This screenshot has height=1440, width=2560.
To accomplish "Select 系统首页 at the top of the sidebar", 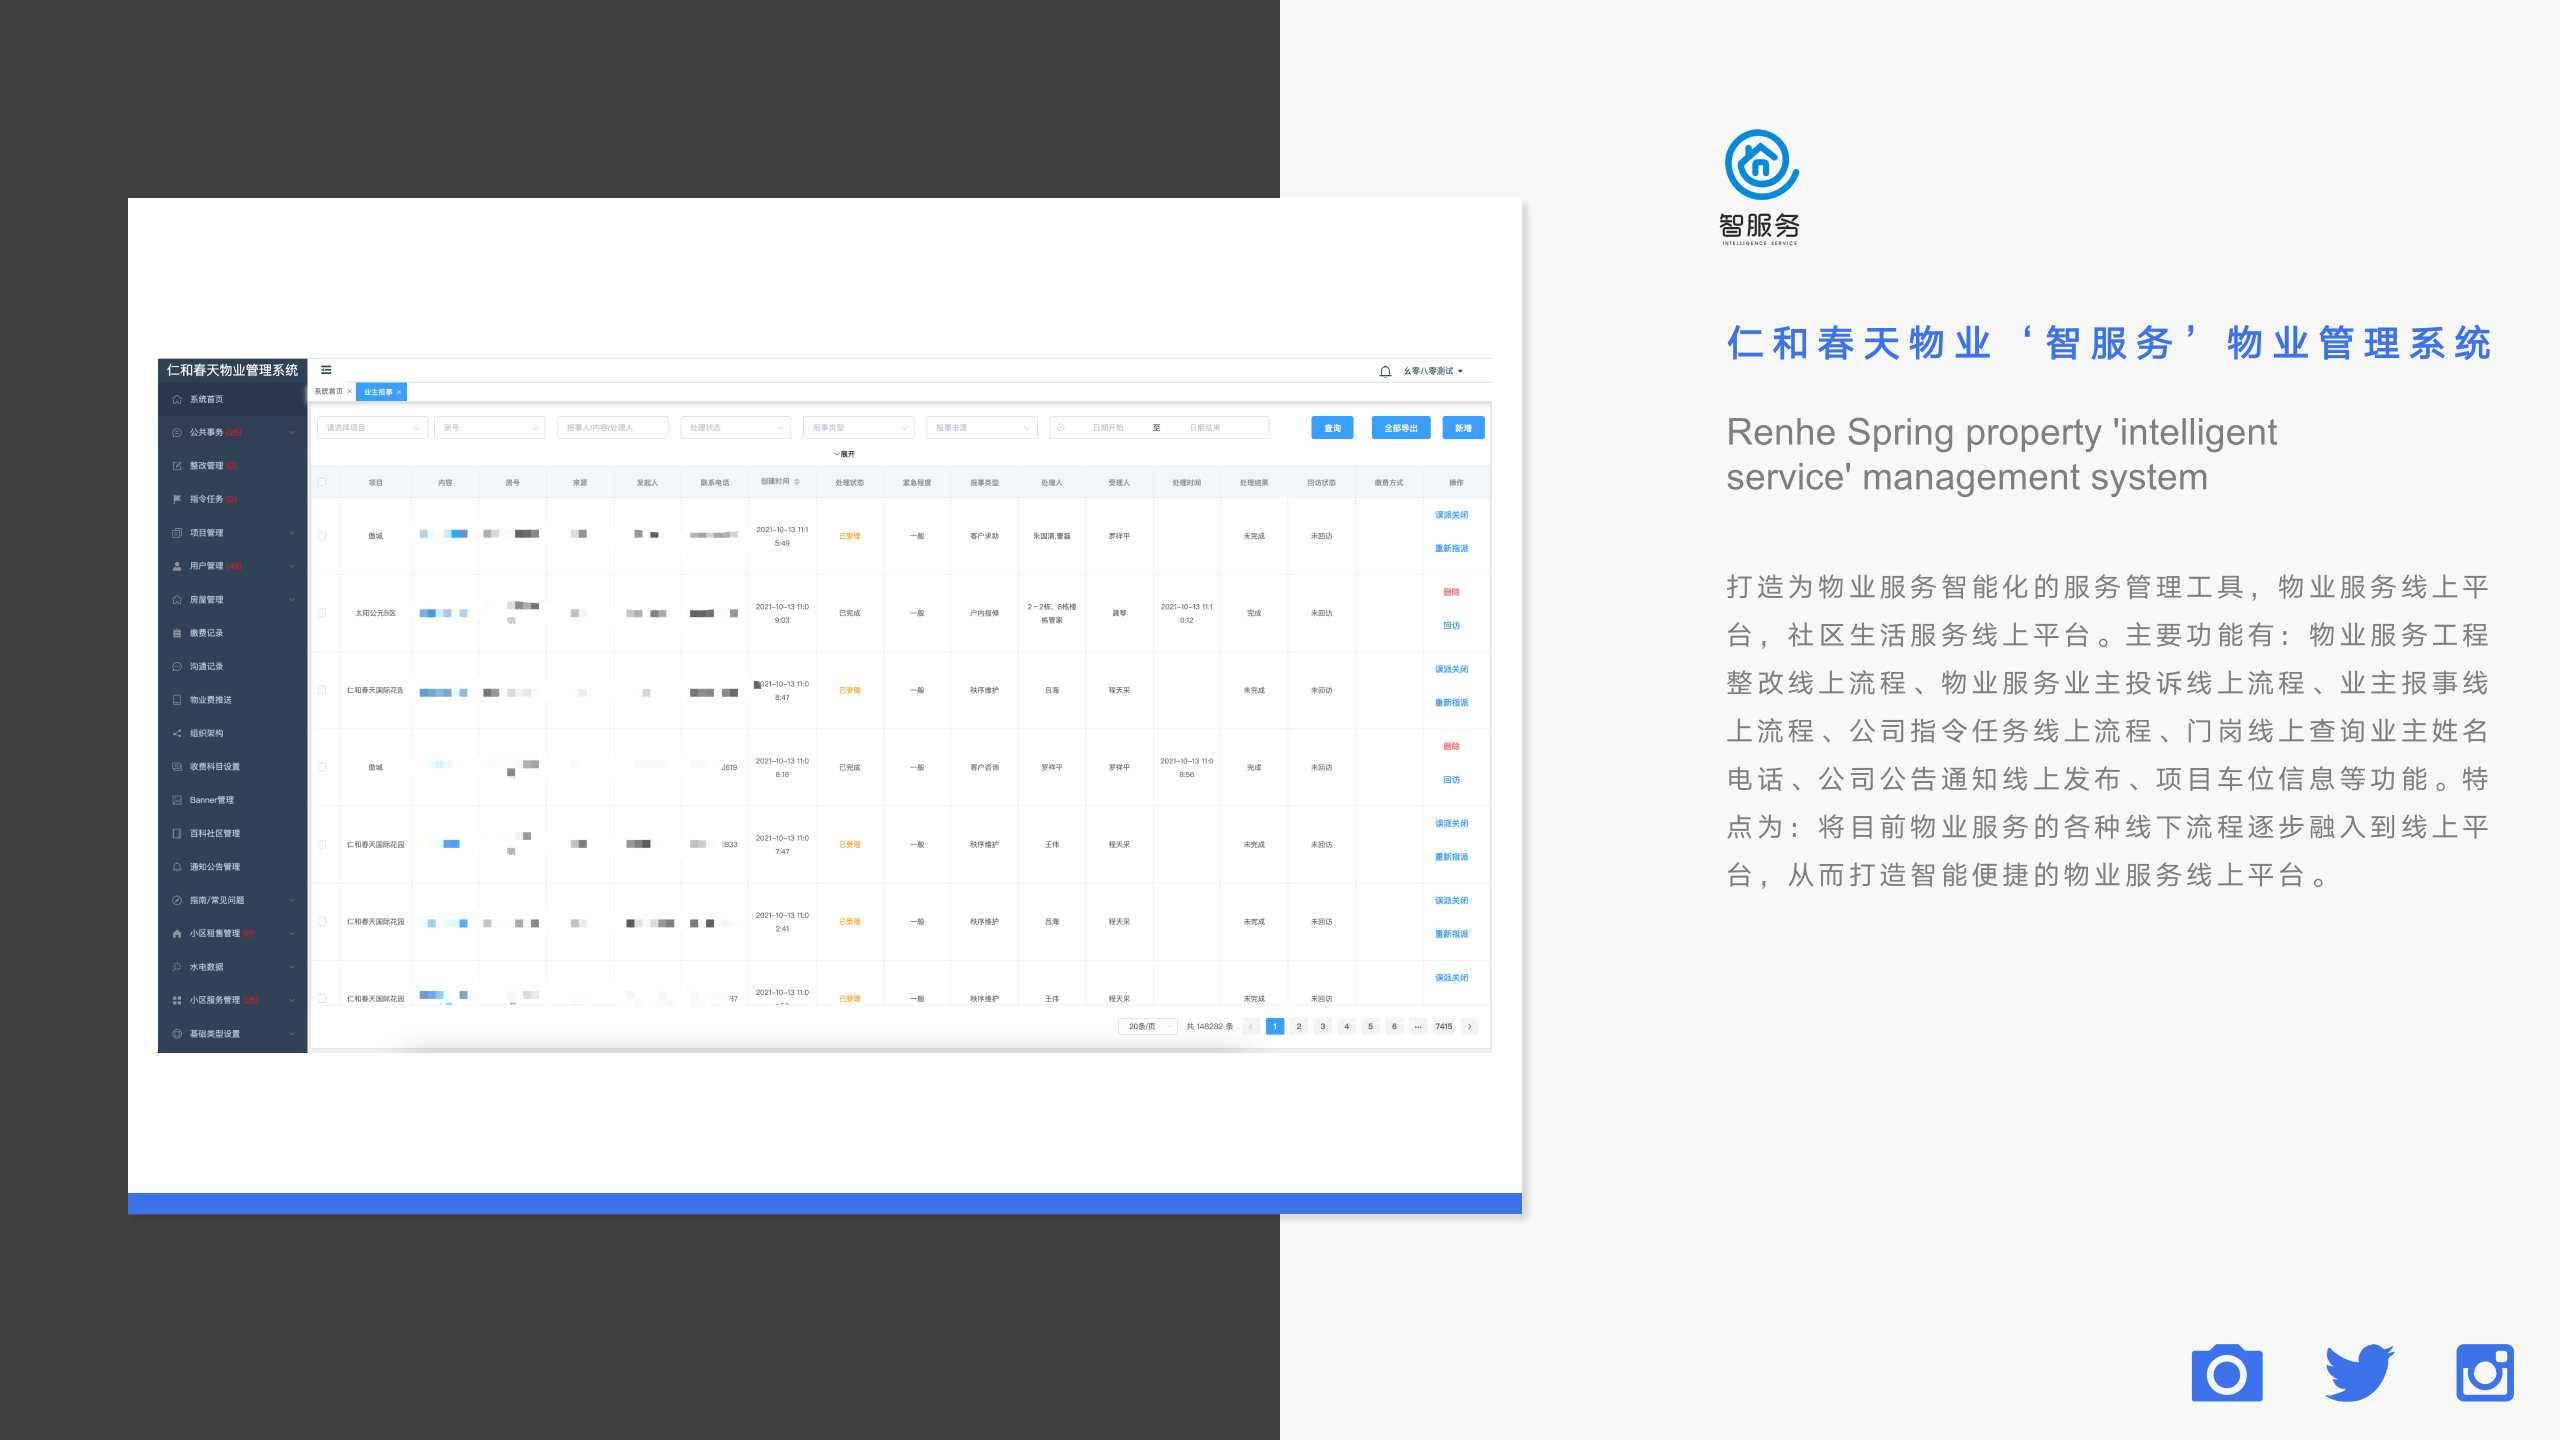I will (x=207, y=398).
